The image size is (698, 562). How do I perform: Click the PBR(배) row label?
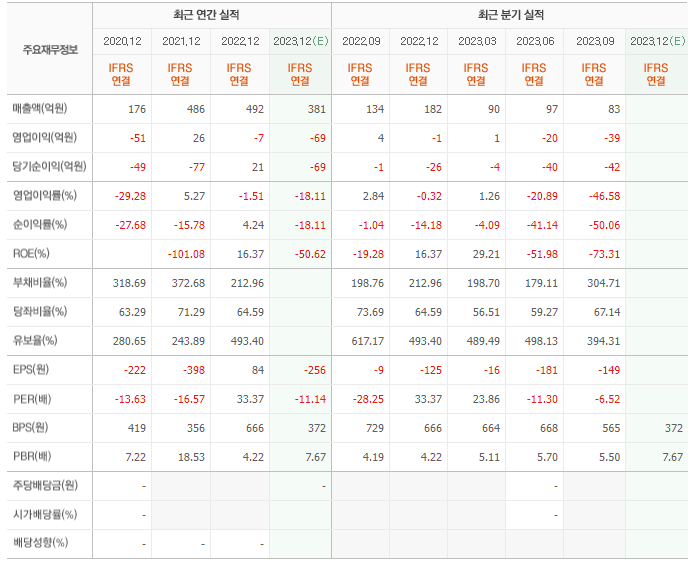[x=32, y=456]
